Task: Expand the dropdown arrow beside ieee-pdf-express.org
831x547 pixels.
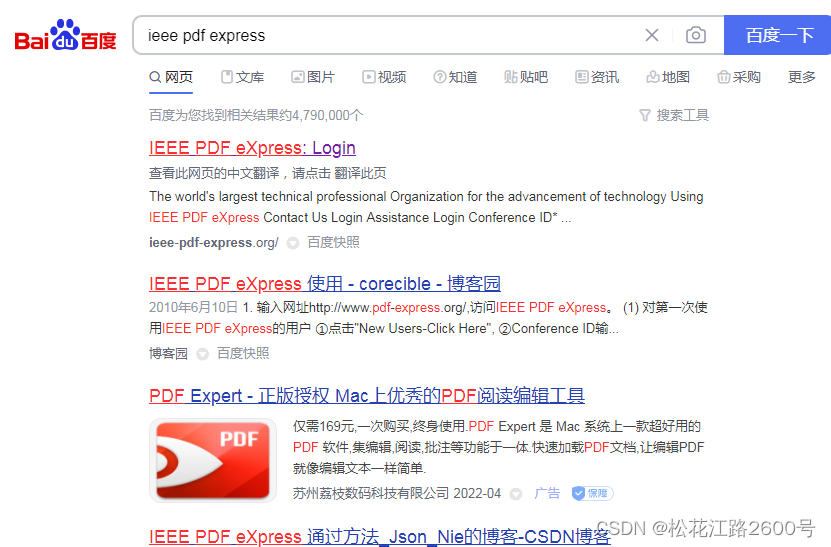Action: (293, 243)
